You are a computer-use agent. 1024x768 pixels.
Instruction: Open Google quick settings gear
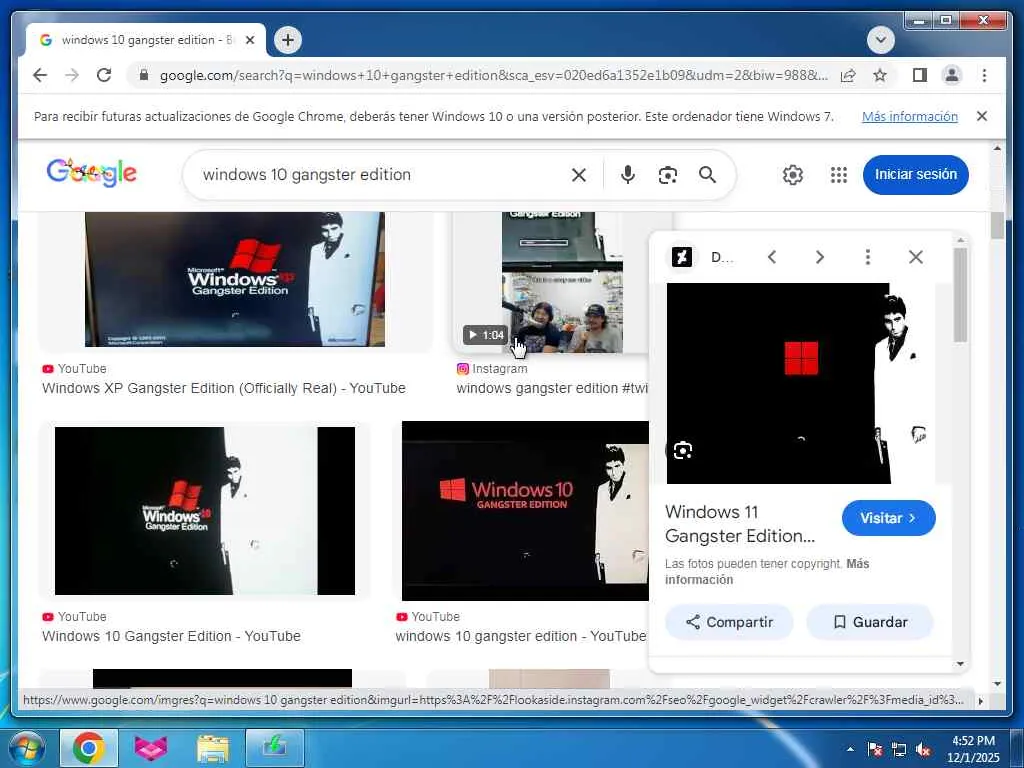[x=793, y=175]
